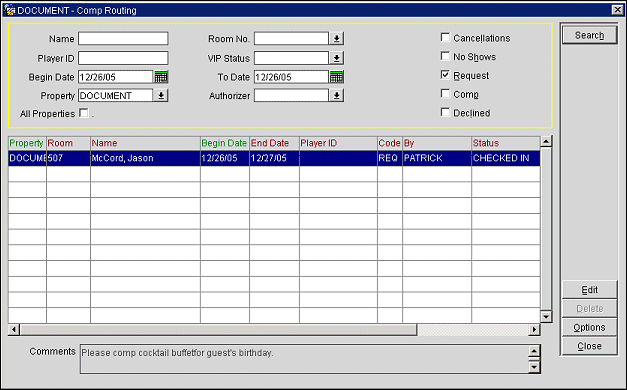This screenshot has height=390, width=627.
Task: Open the Authorizer dropdown arrow
Action: (x=336, y=95)
